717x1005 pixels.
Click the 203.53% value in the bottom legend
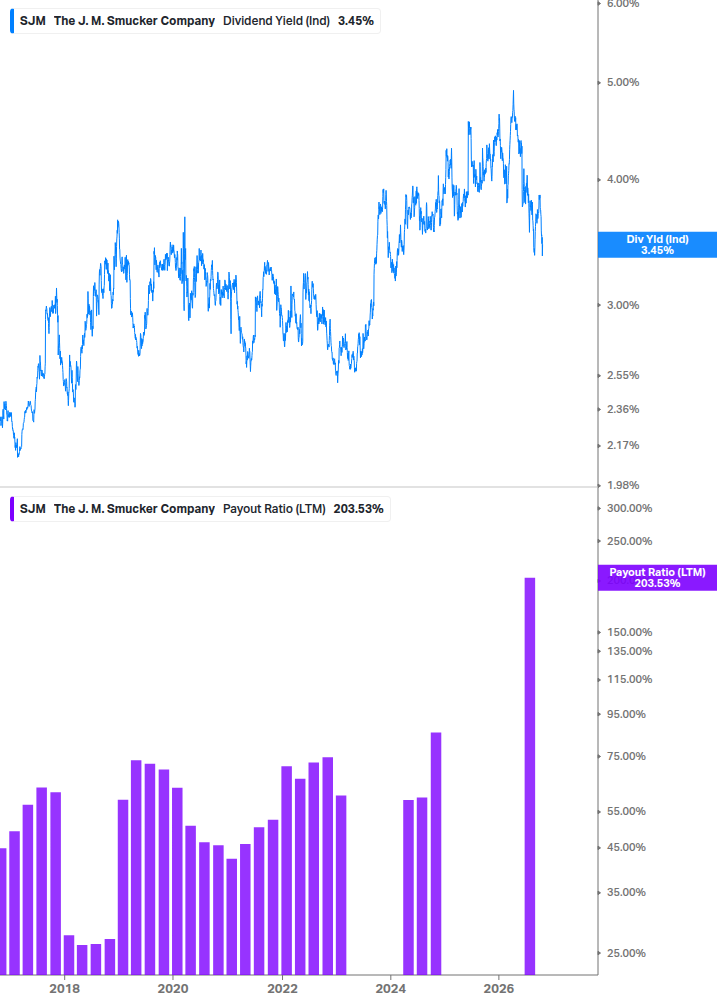point(358,509)
